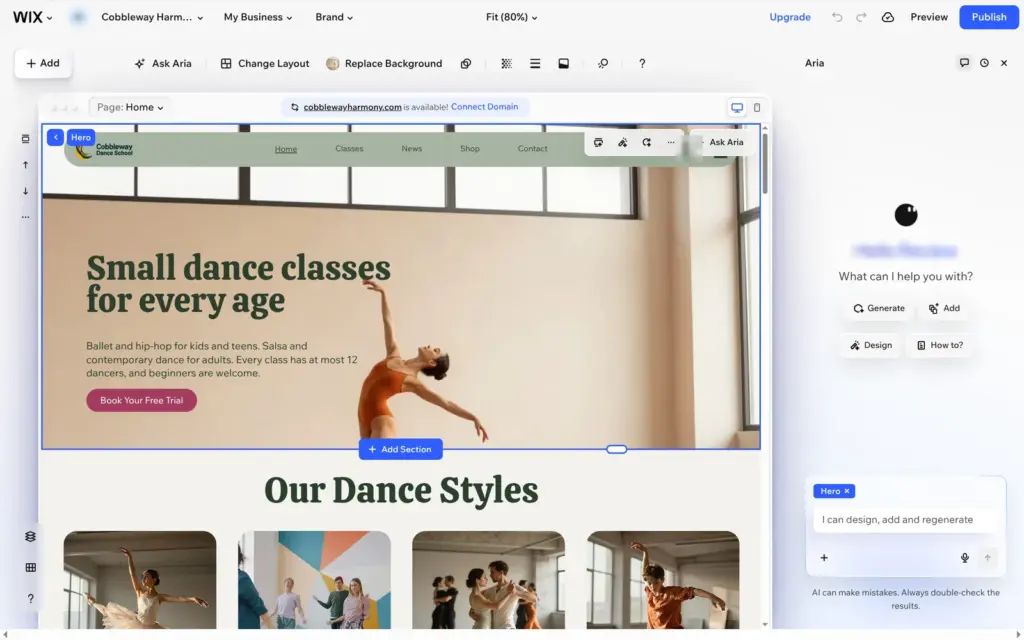The image size is (1024, 640).
Task: Click the Add button
Action: pyautogui.click(x=42, y=63)
